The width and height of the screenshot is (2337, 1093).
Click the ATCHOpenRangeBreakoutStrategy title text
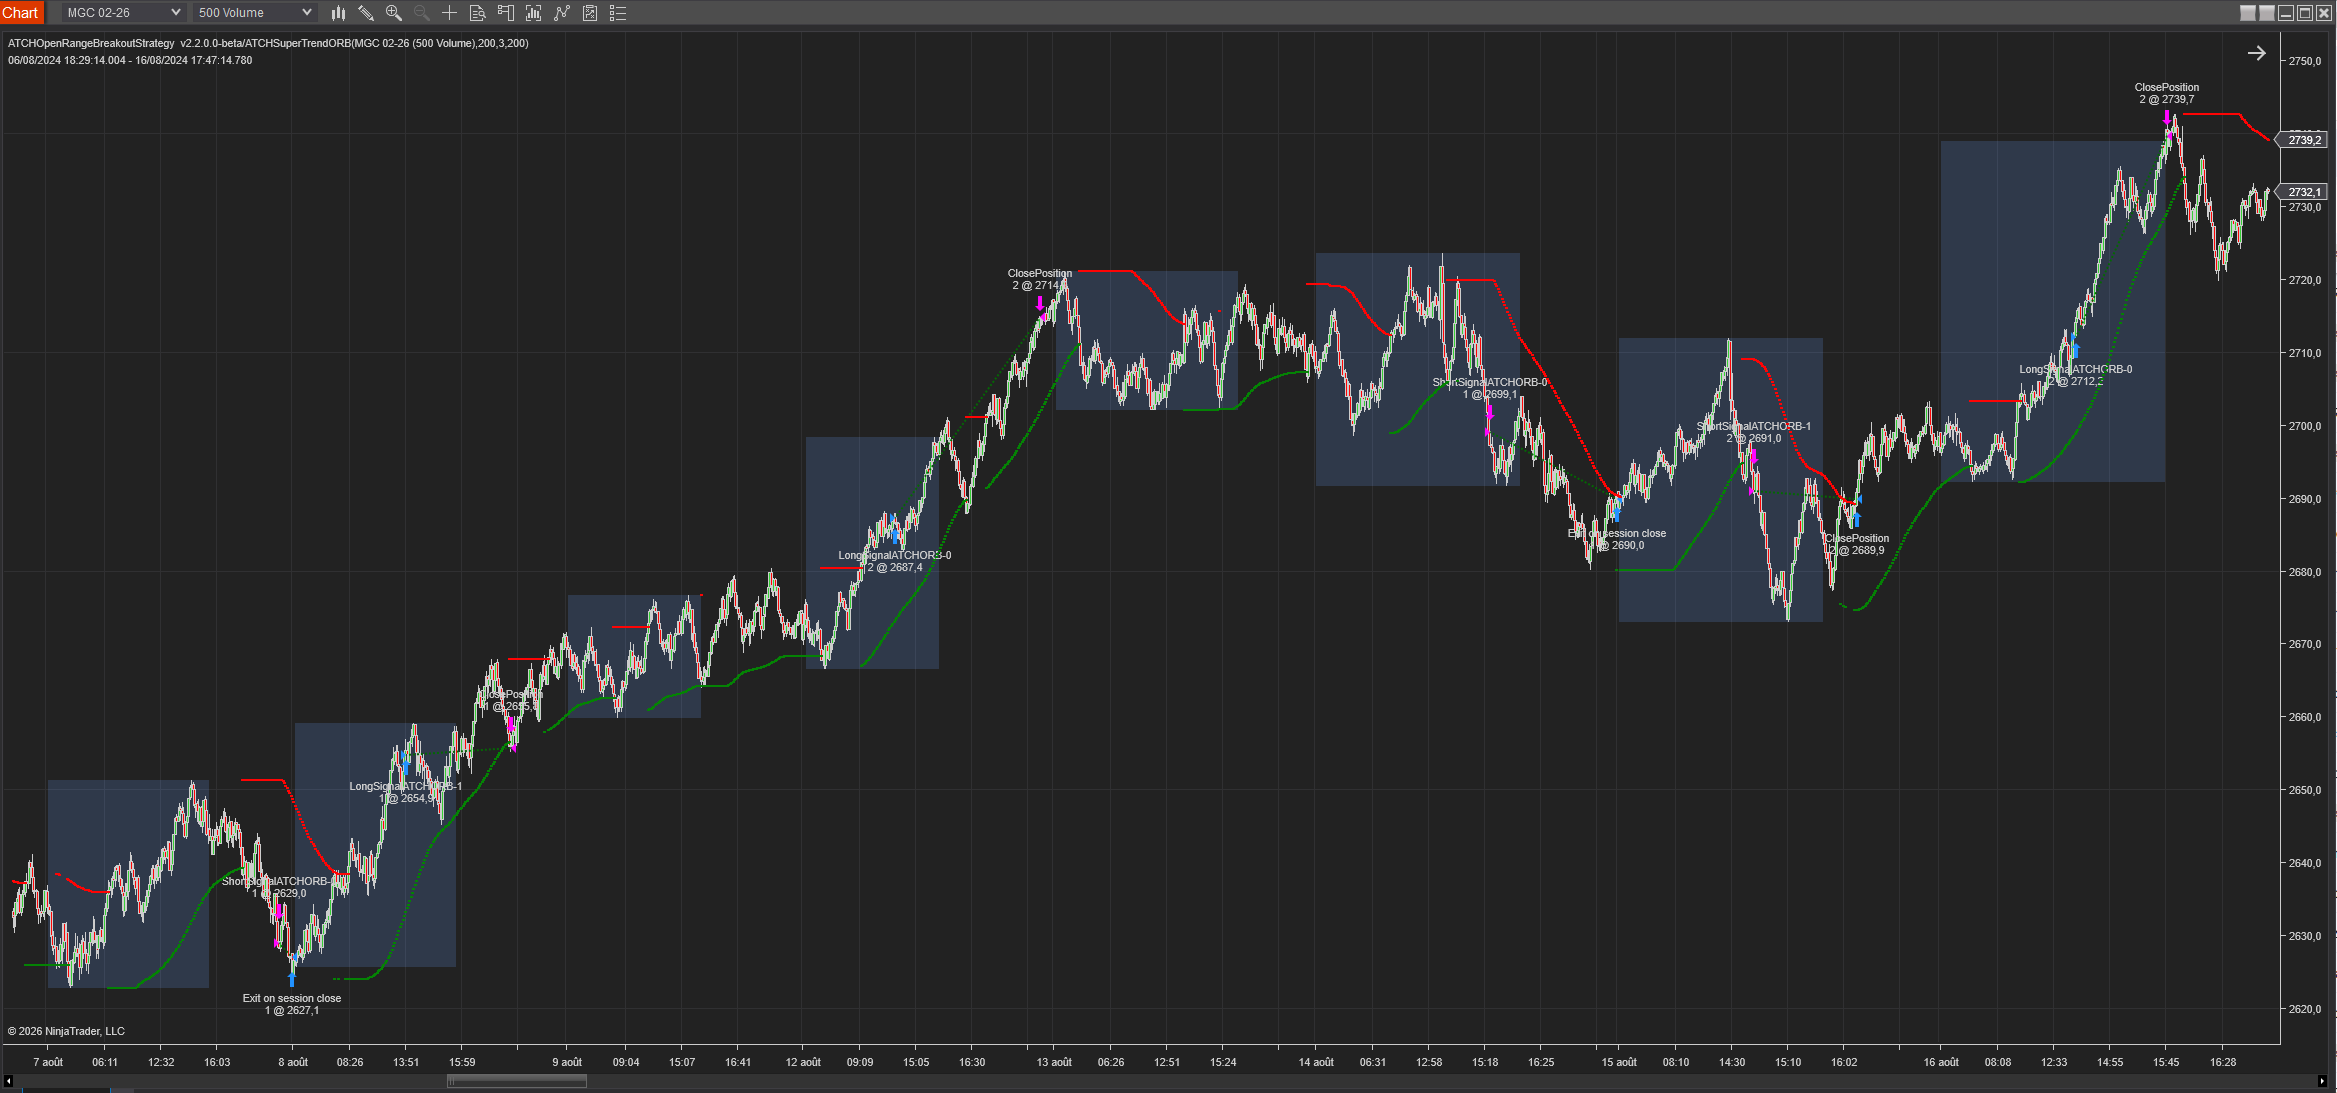[88, 43]
